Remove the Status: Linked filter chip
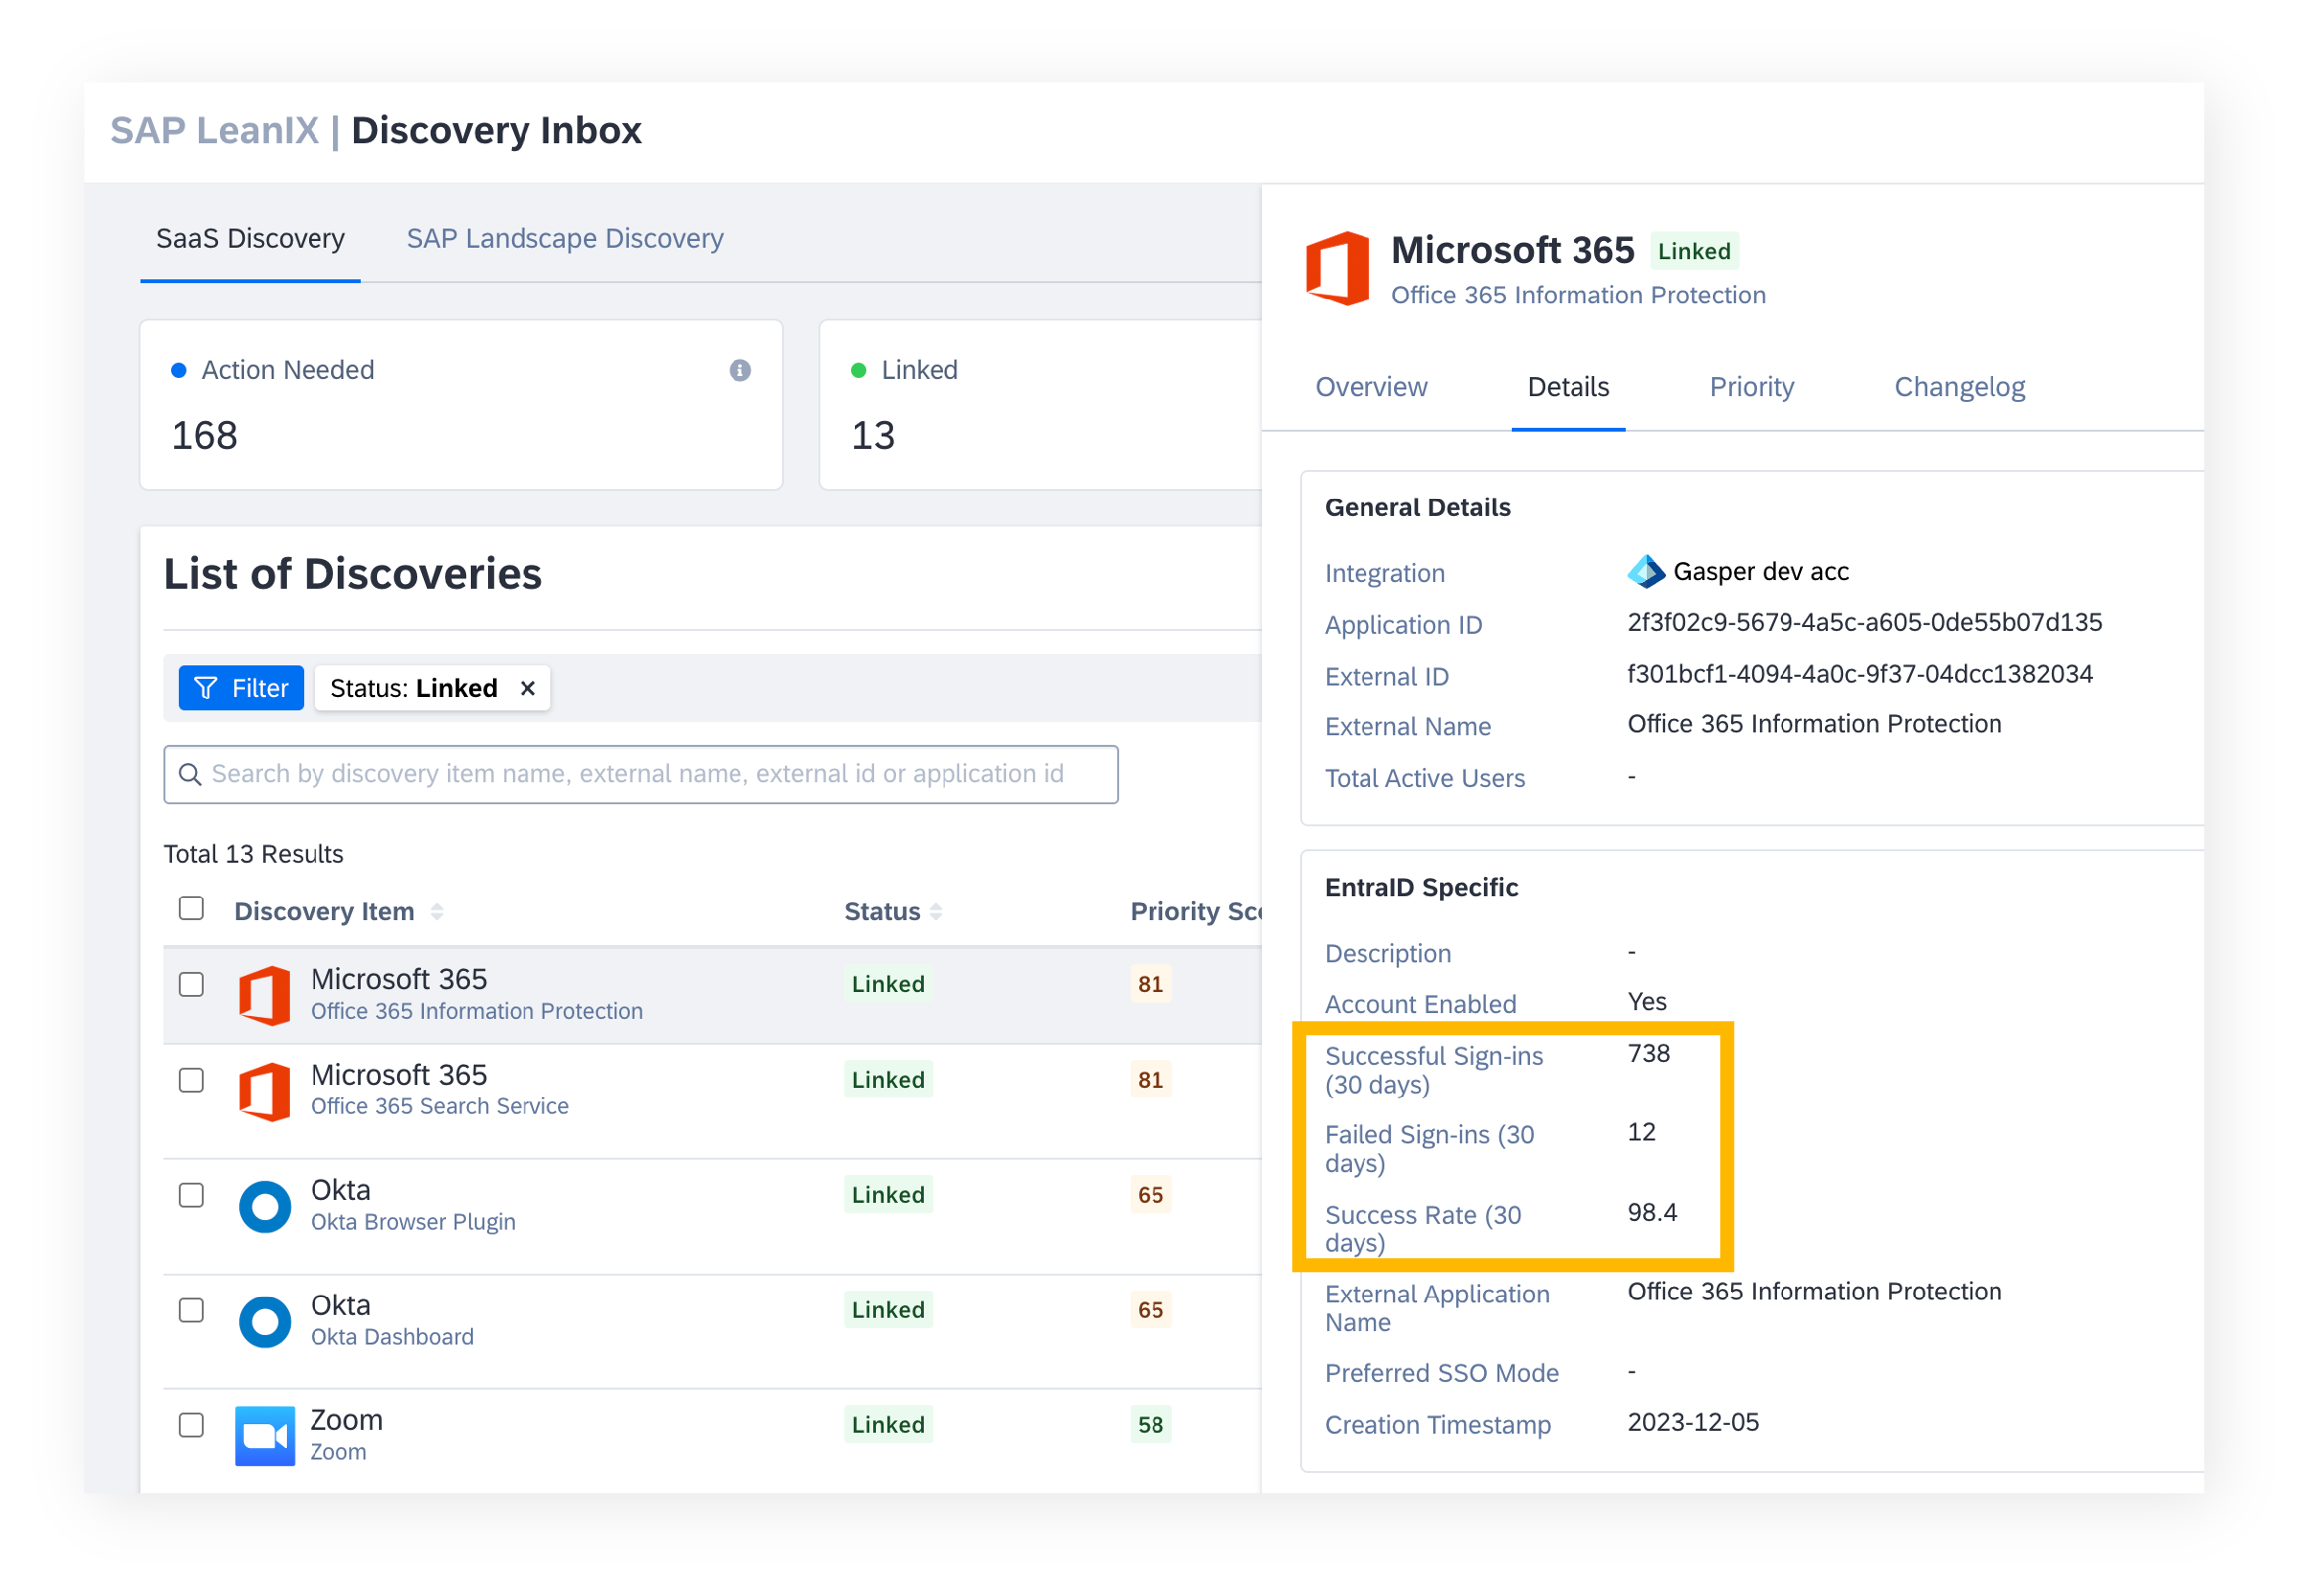 pyautogui.click(x=528, y=688)
